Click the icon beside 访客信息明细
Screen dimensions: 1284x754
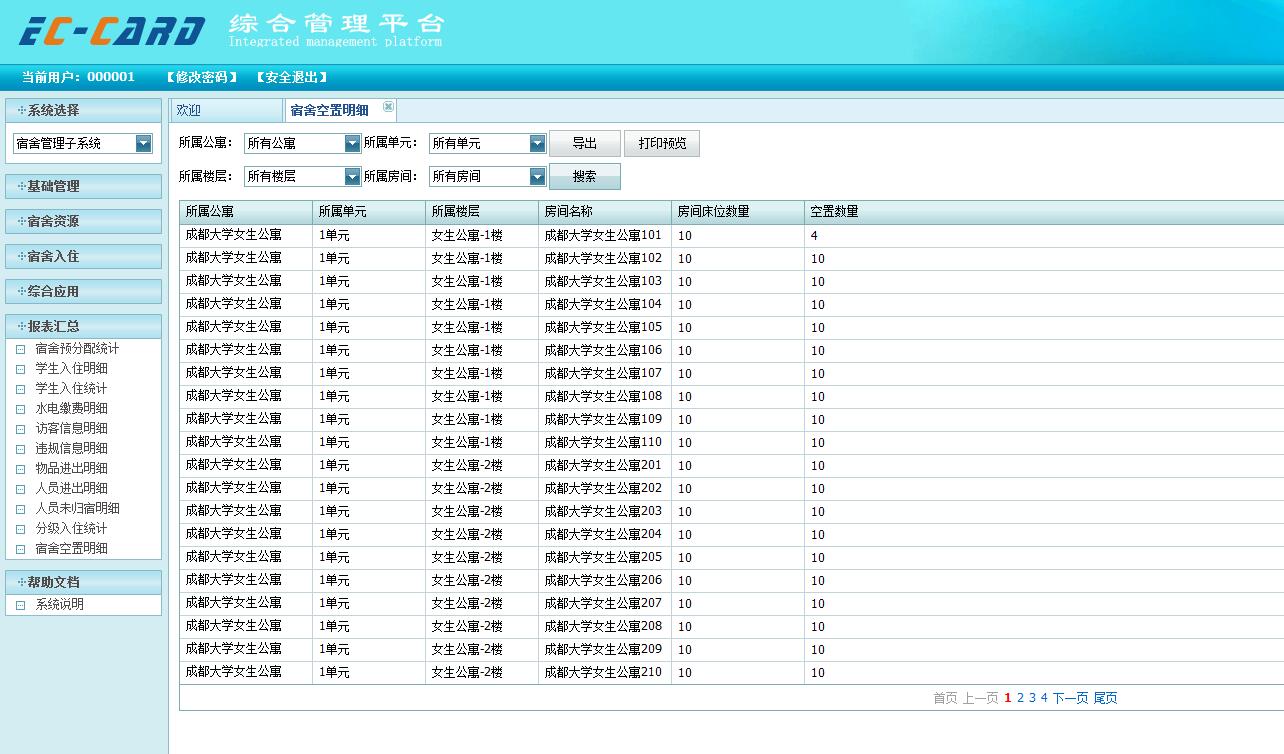pyautogui.click(x=20, y=429)
